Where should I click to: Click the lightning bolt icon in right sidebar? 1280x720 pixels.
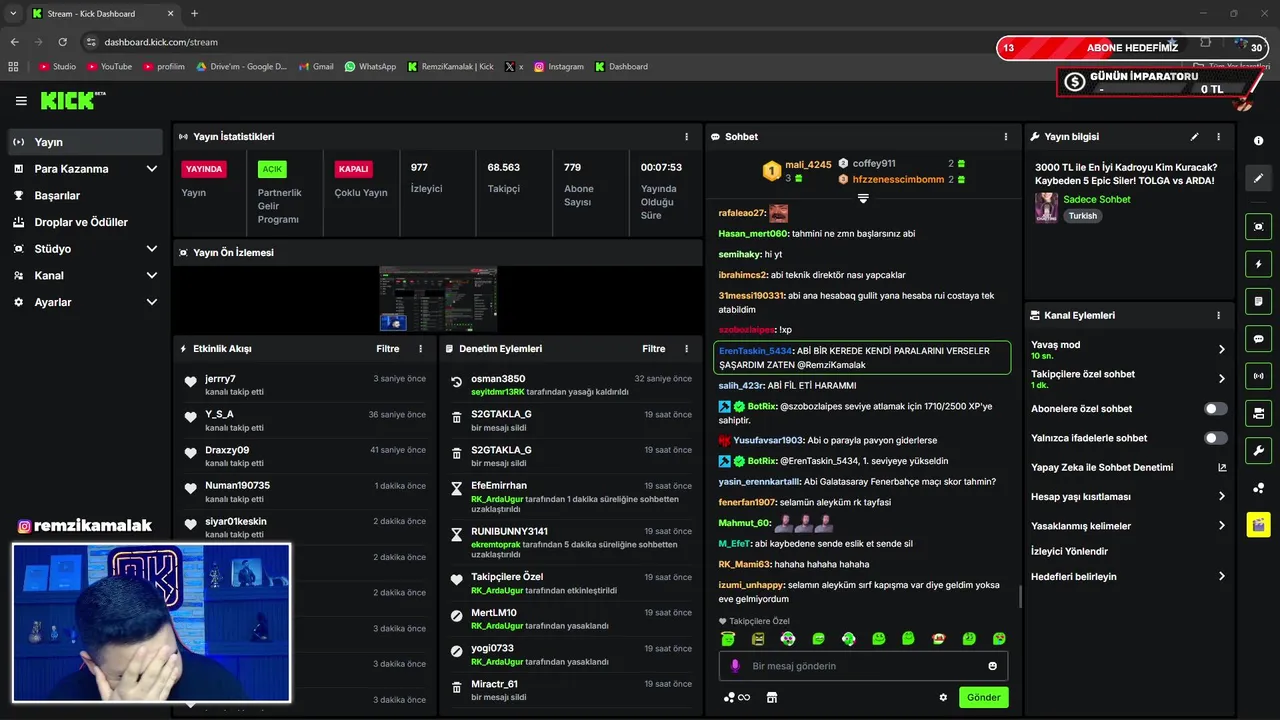(x=1258, y=264)
